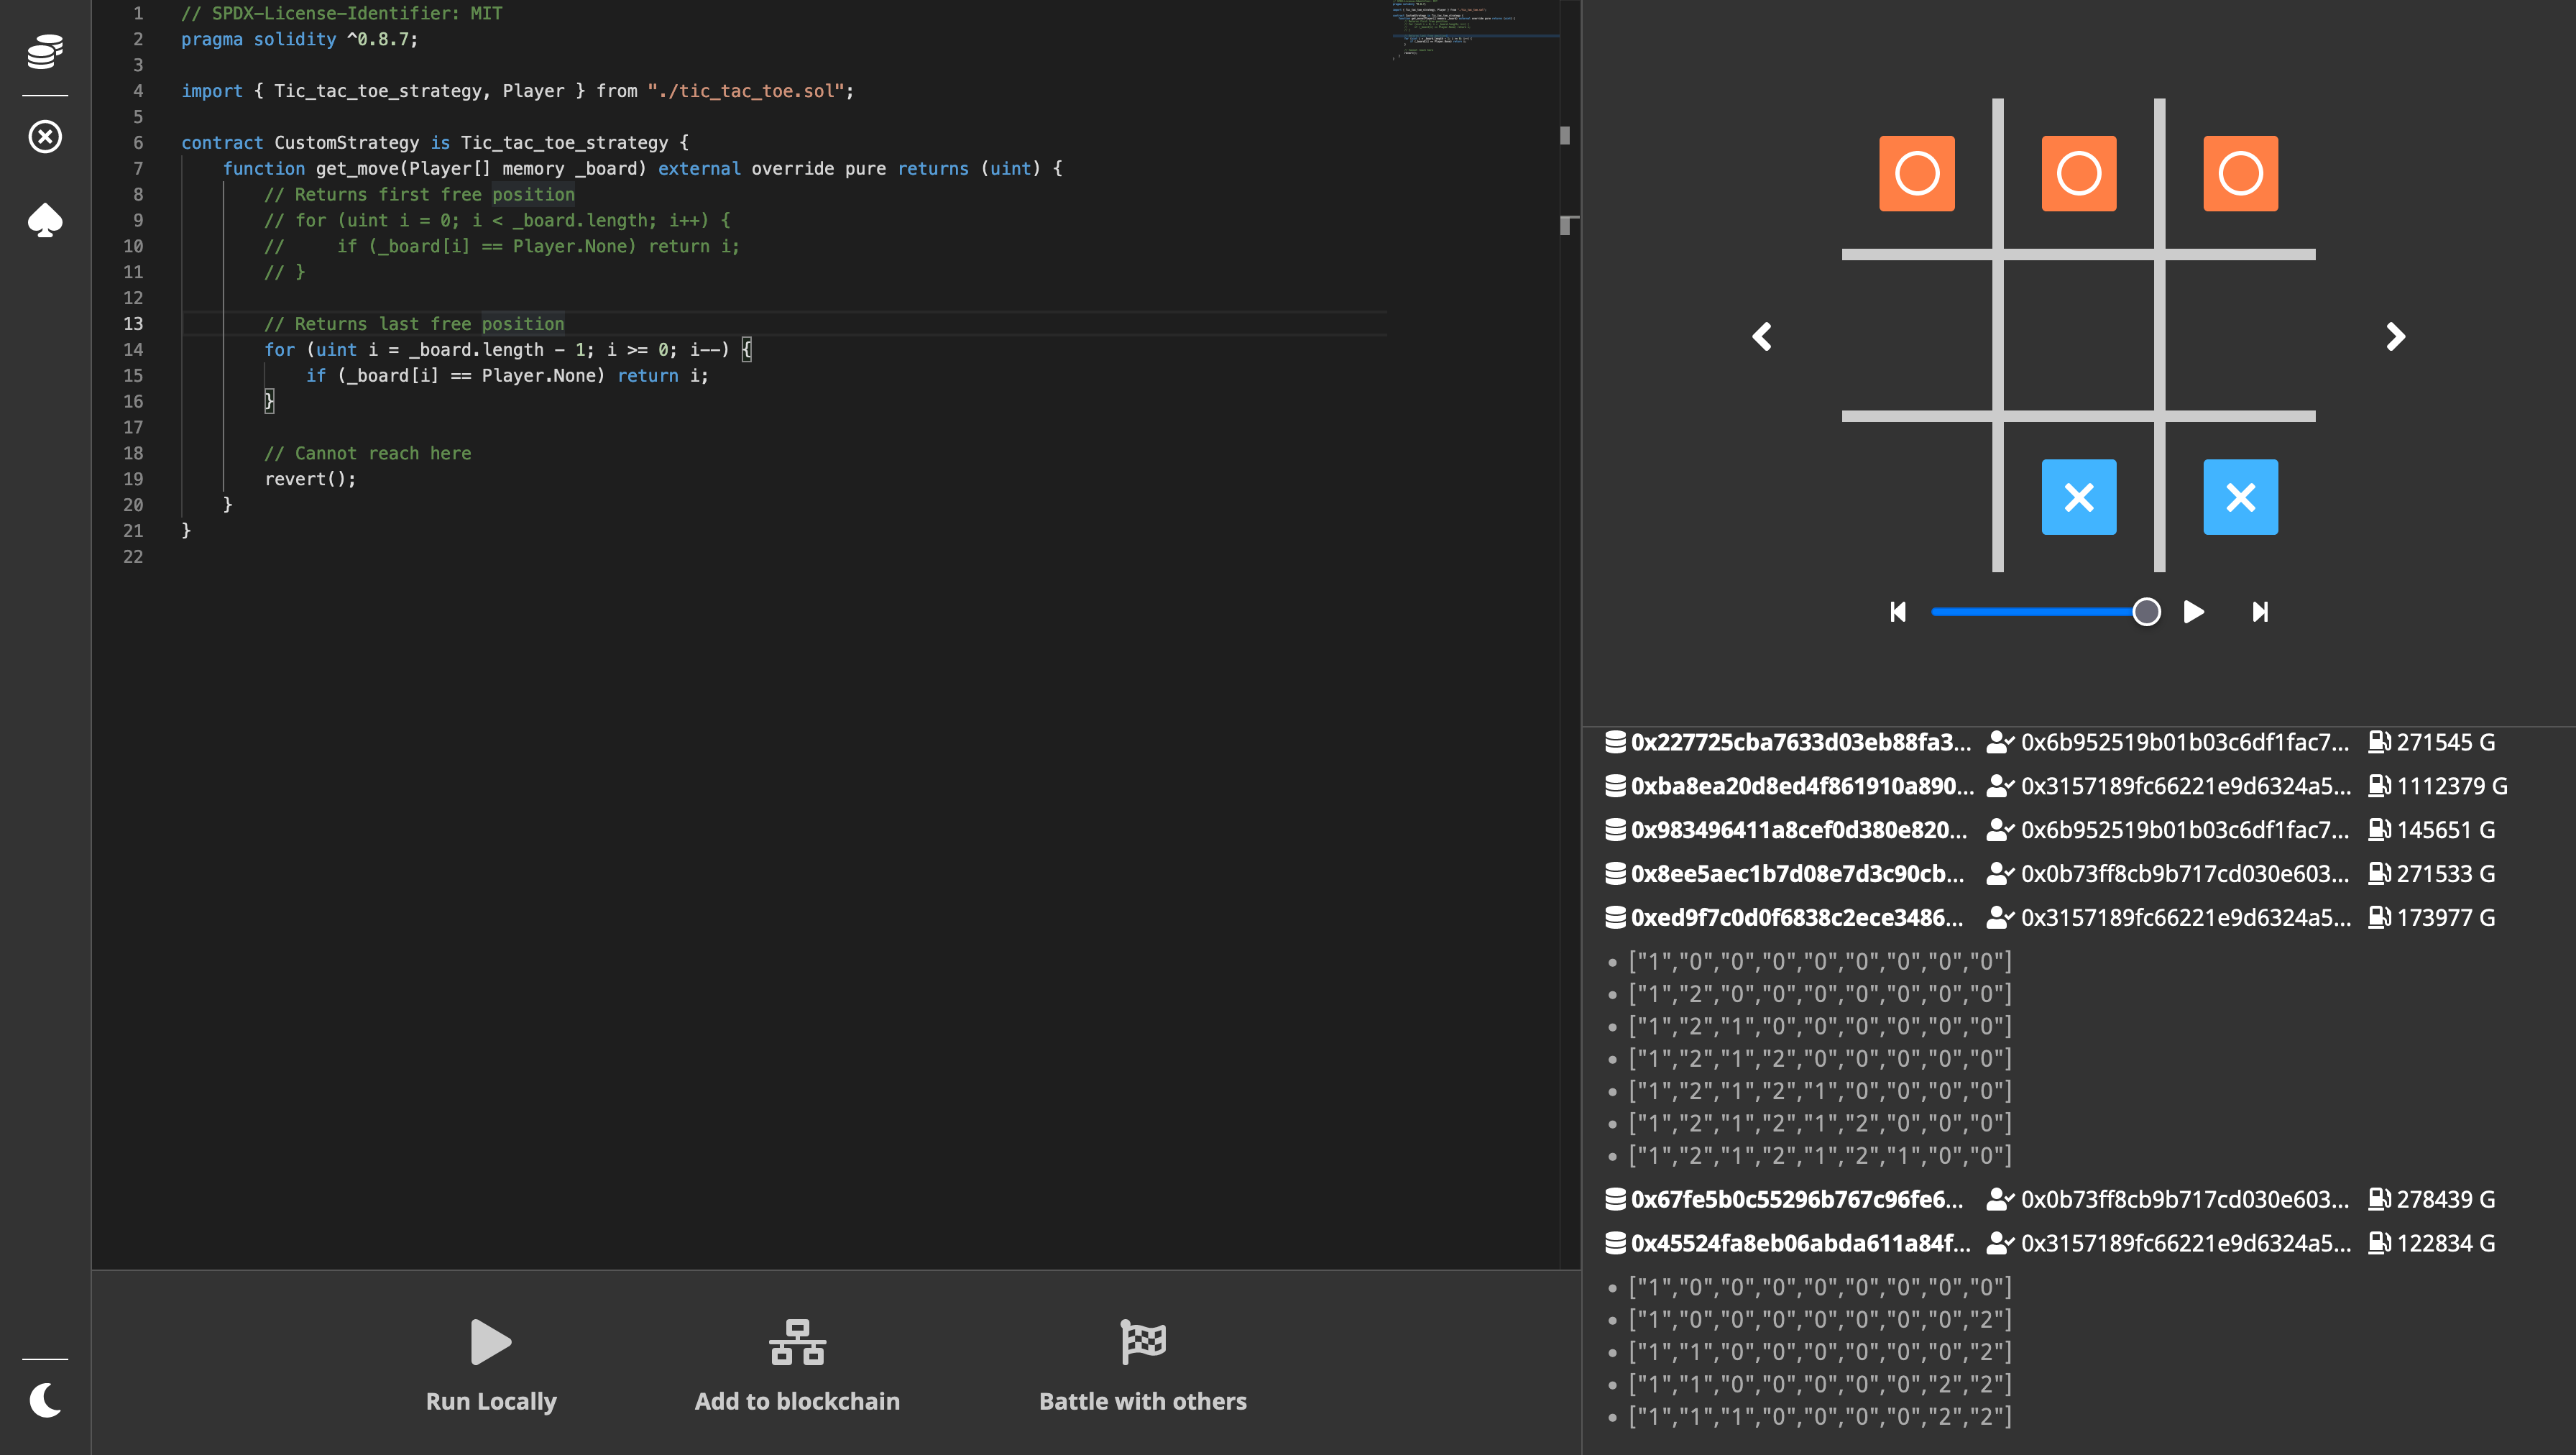Click Add to blockchain button
This screenshot has height=1455, width=2576.
pos(797,1342)
